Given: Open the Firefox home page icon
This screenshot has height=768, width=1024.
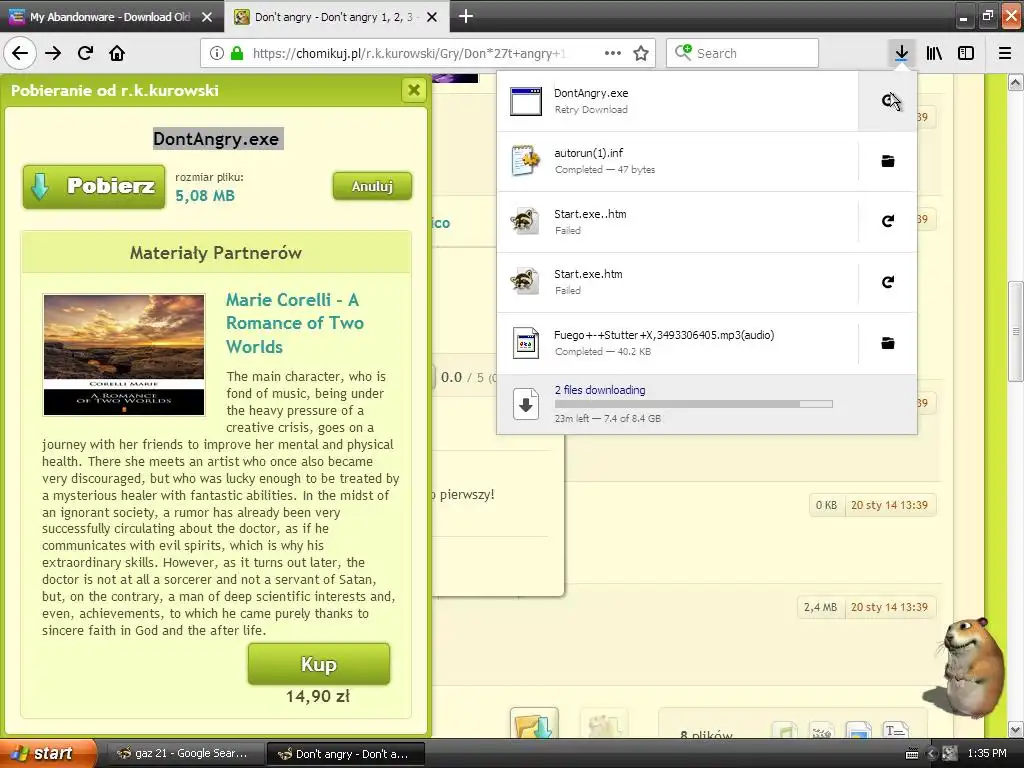Looking at the screenshot, I should click(117, 53).
